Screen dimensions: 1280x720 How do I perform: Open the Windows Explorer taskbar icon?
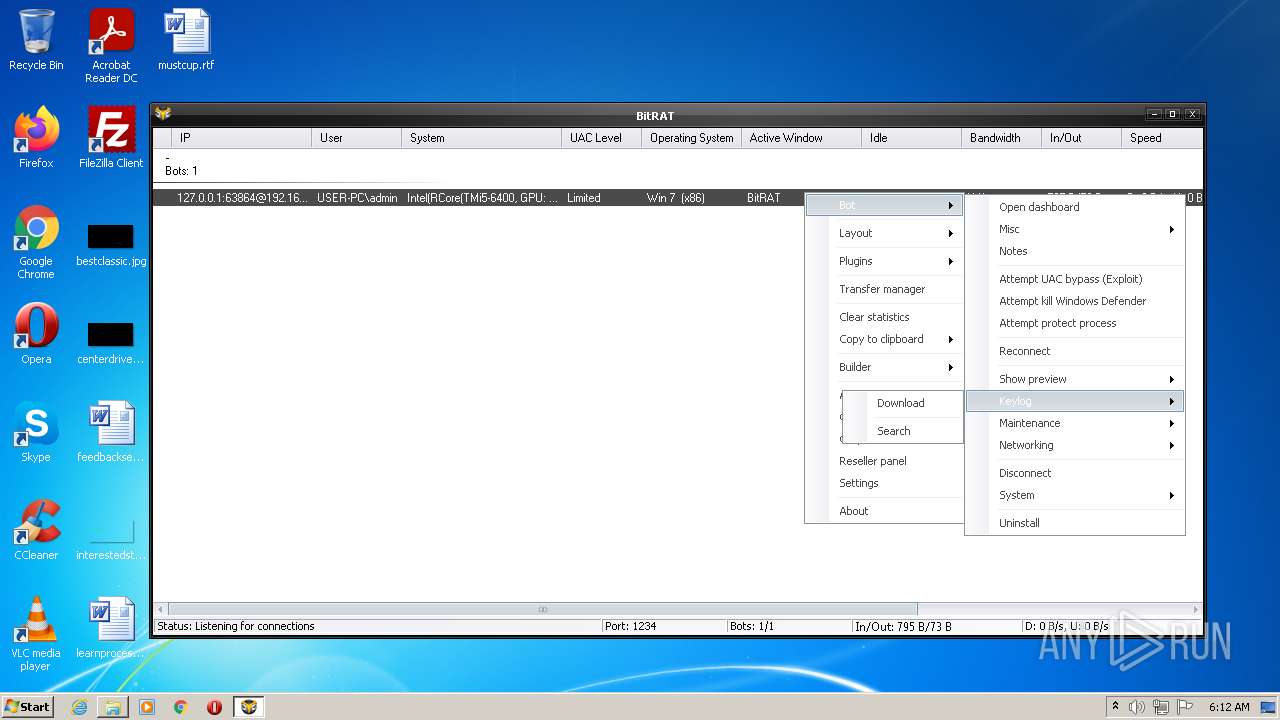coord(113,707)
